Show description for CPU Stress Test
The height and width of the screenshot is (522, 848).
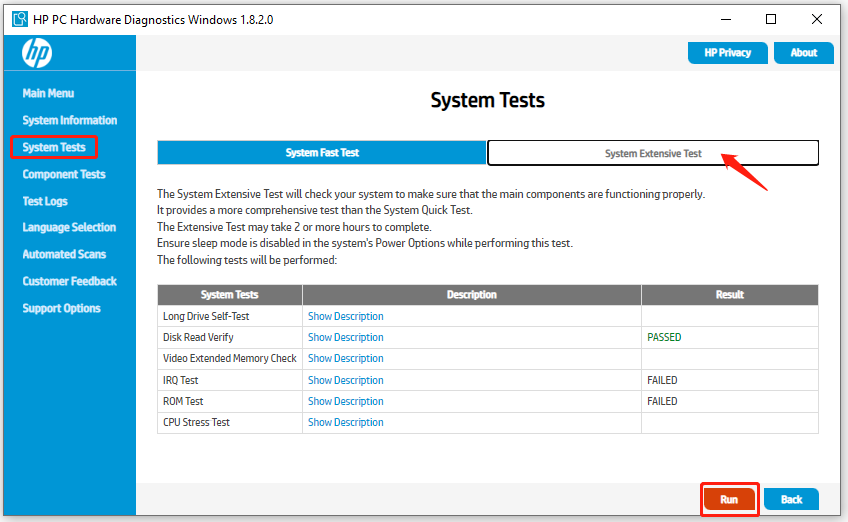click(x=345, y=422)
